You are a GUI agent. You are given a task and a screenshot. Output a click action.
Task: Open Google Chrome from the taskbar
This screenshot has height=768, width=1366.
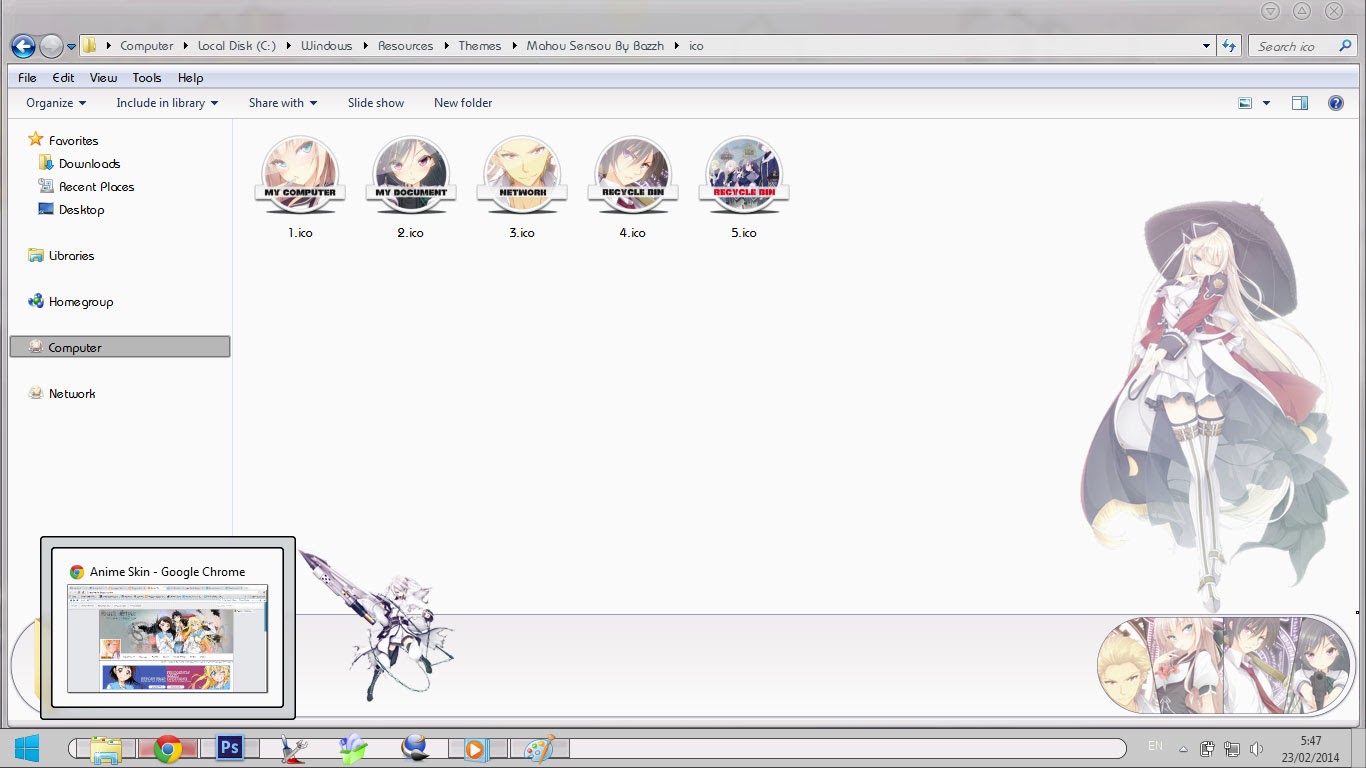167,749
